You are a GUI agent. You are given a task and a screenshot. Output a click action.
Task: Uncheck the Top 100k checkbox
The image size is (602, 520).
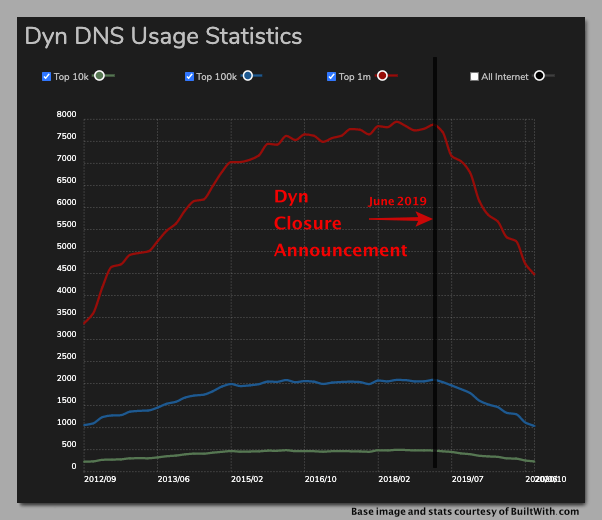(189, 76)
